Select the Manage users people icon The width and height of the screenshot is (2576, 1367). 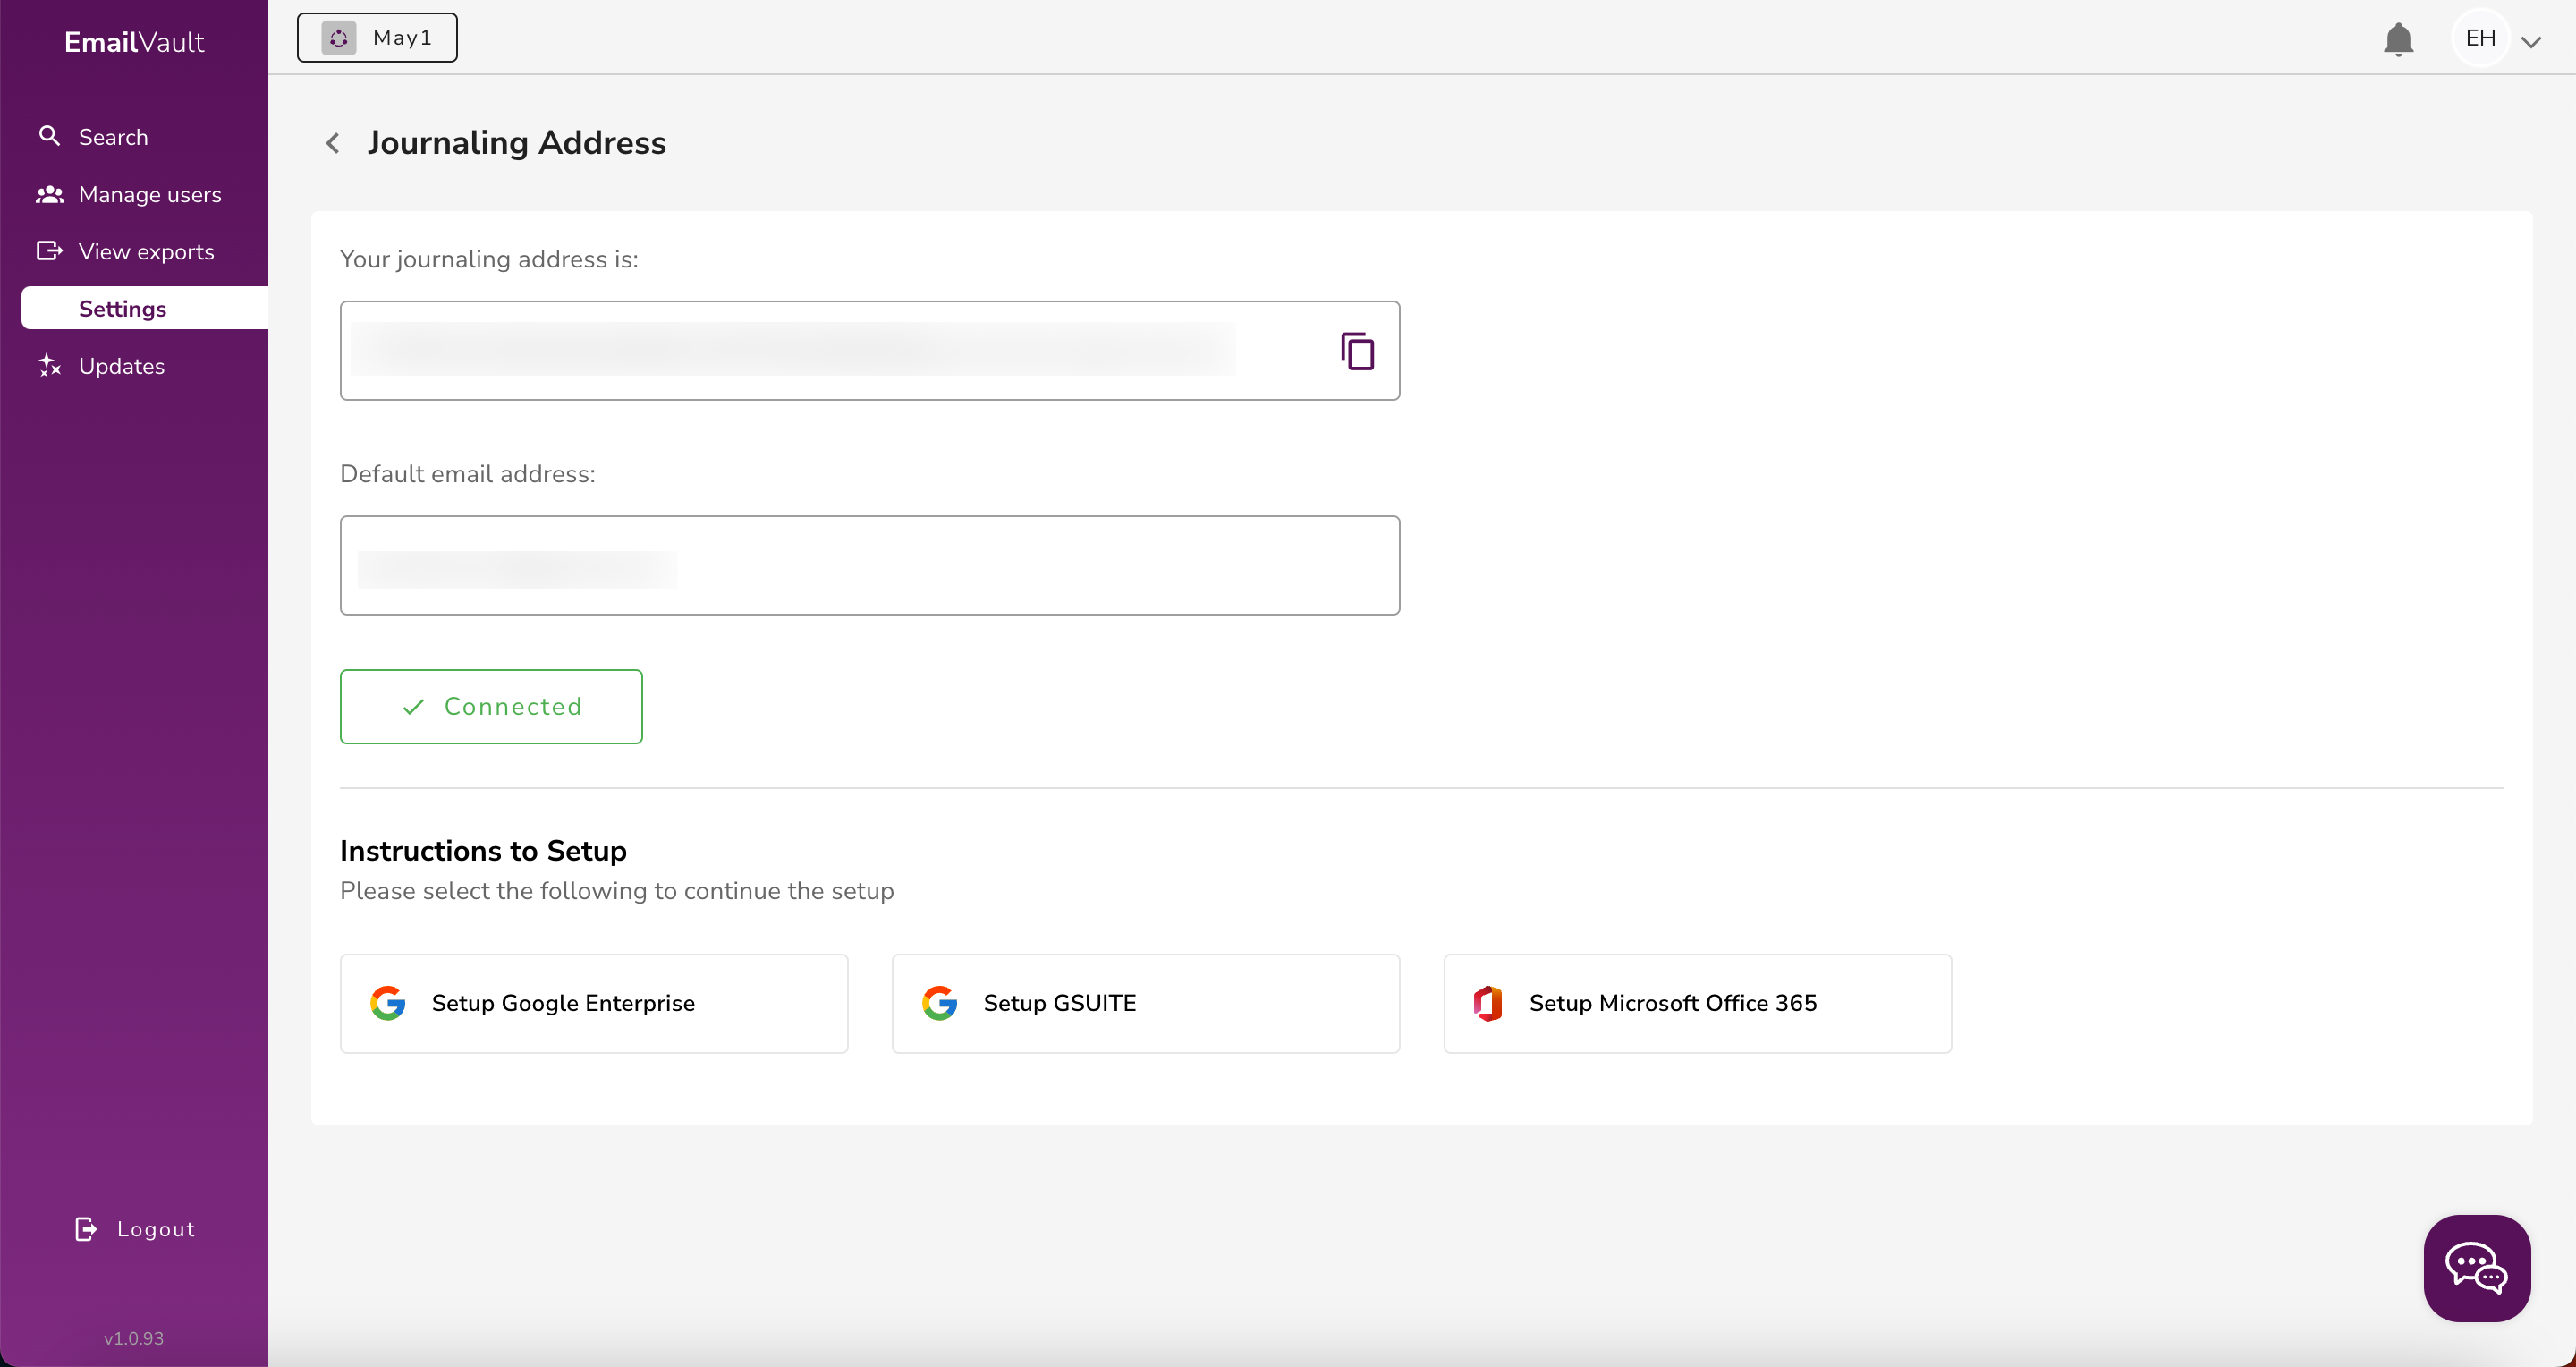click(48, 194)
